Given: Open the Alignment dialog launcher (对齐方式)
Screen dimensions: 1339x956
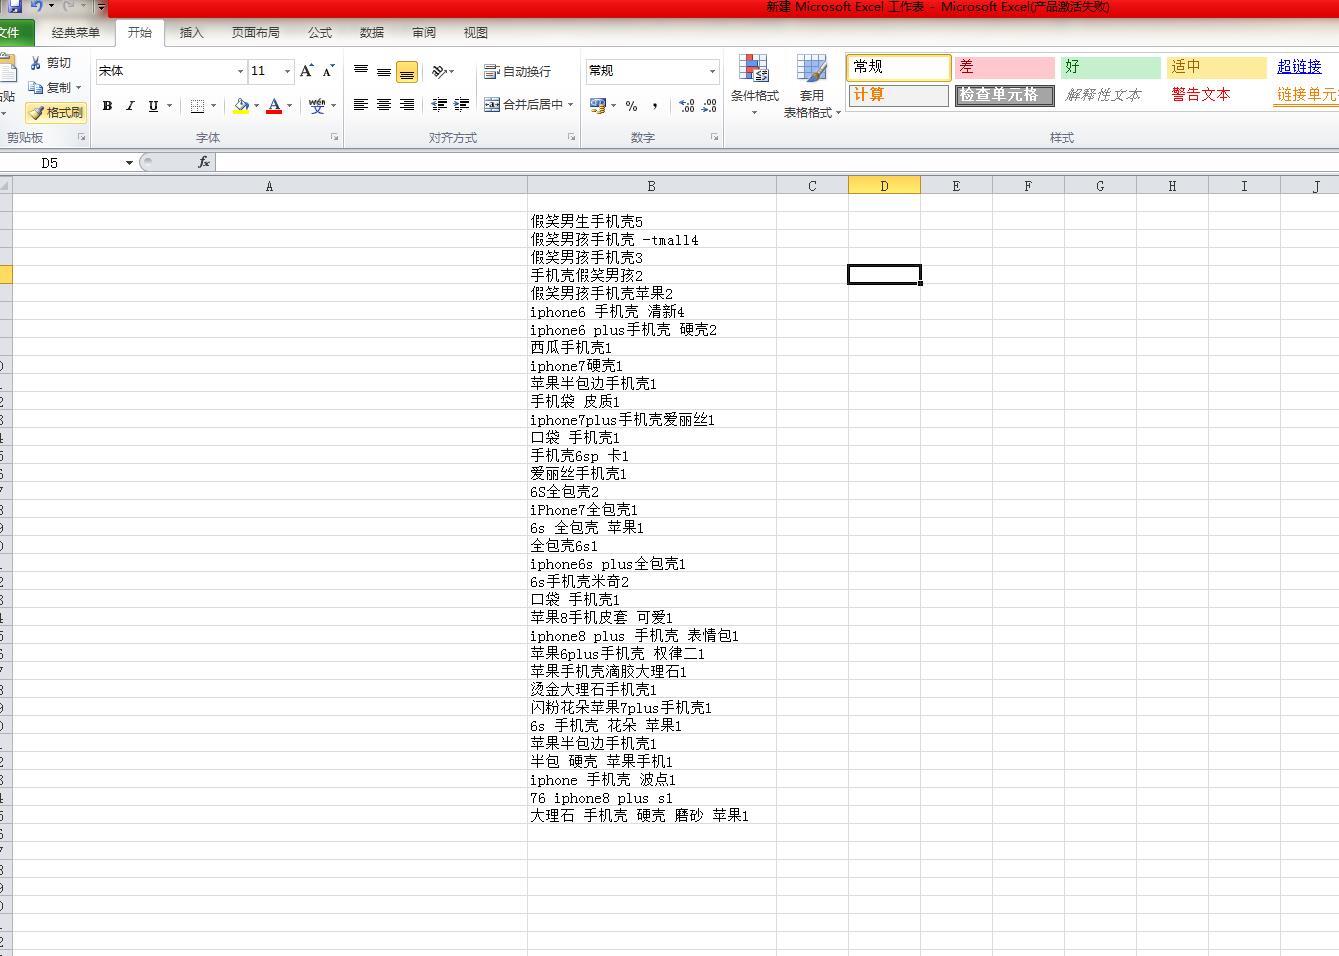Looking at the screenshot, I should coord(571,137).
